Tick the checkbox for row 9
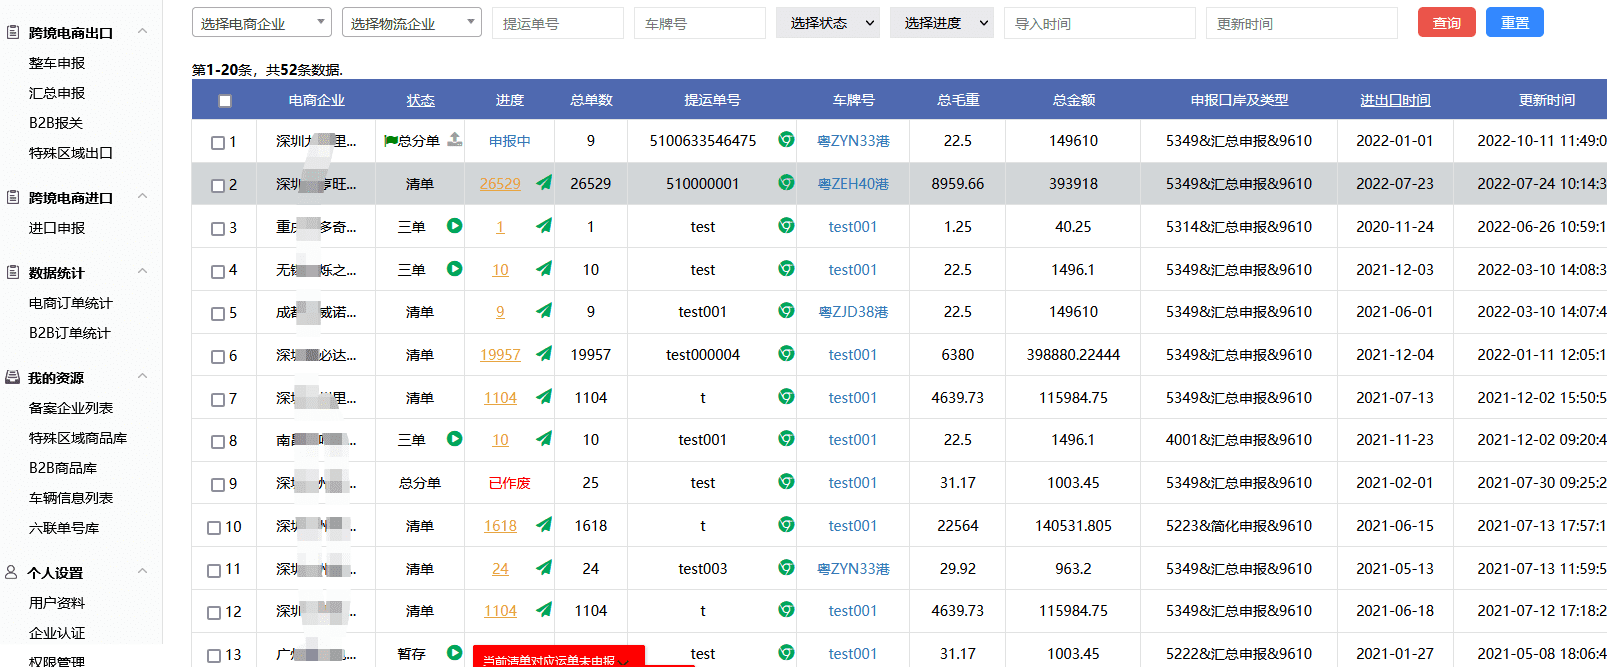 coord(218,484)
